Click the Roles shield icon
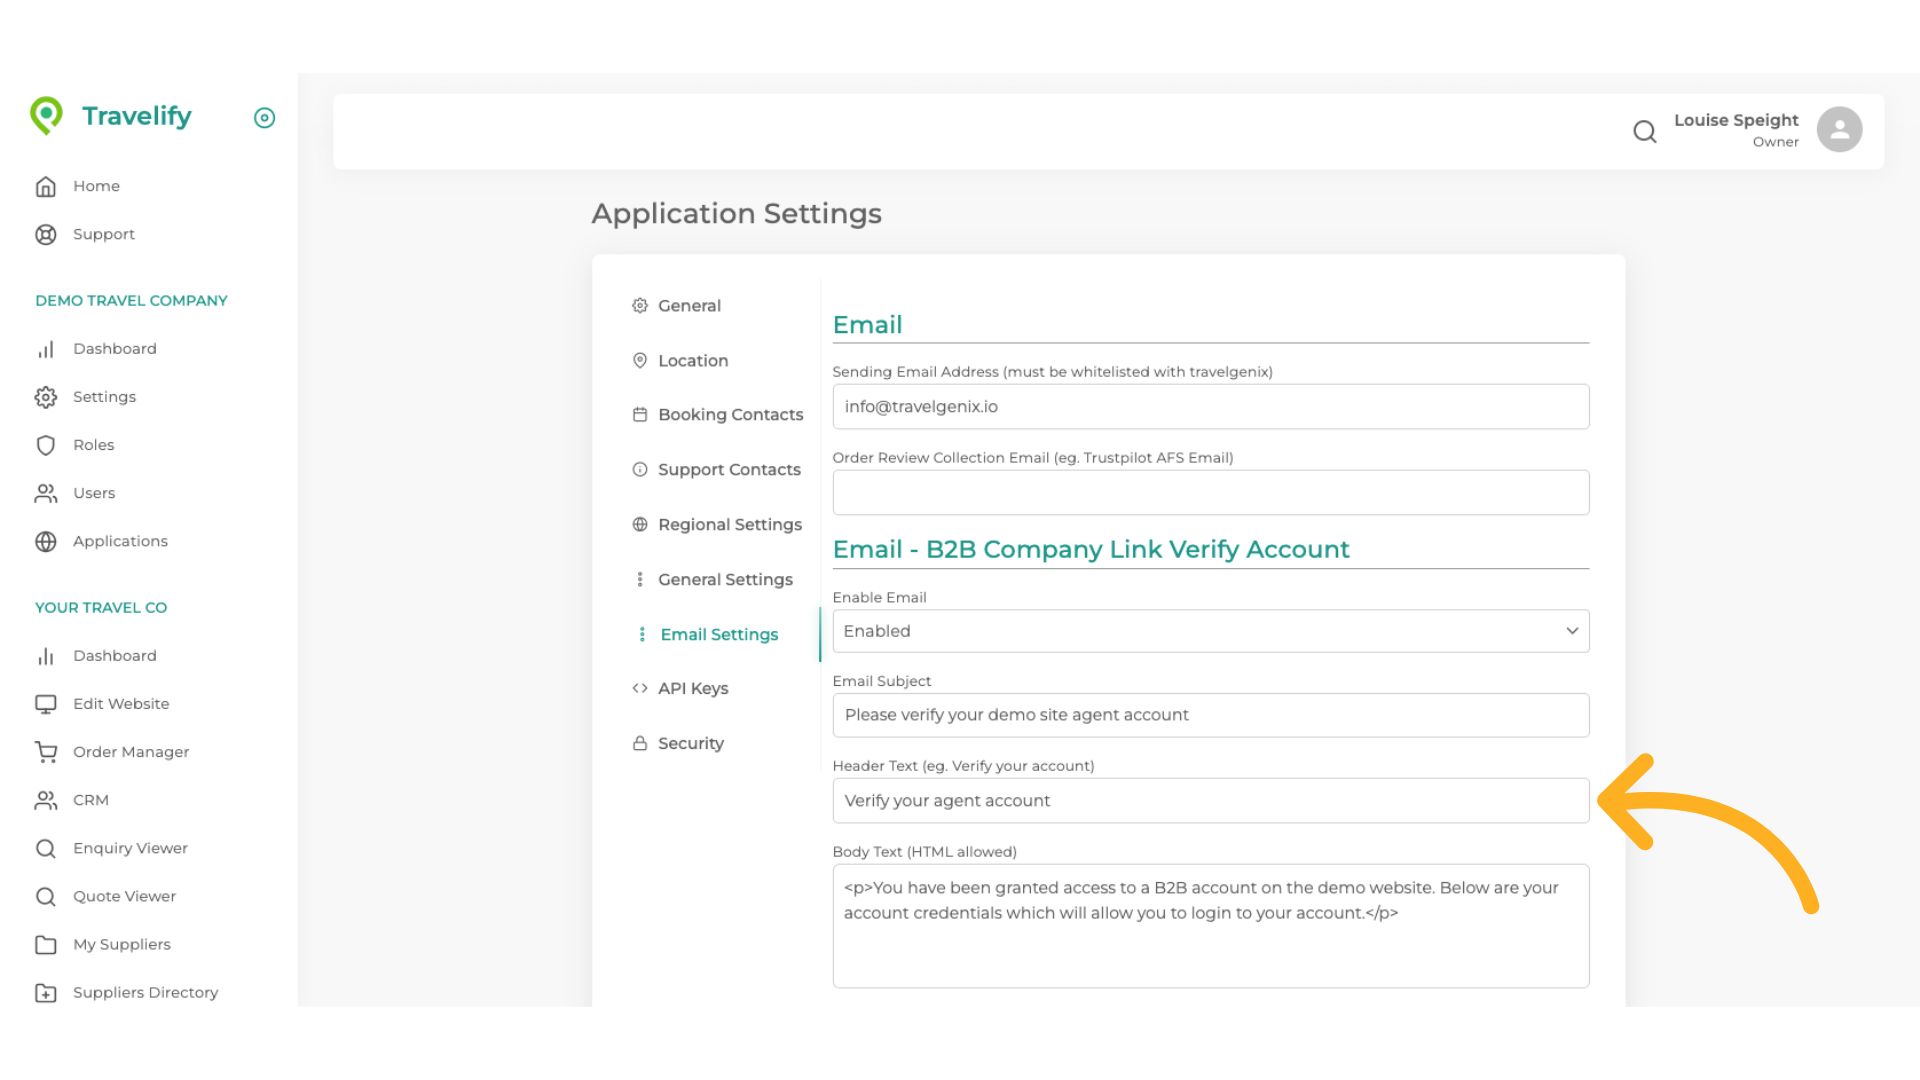 pos(46,445)
